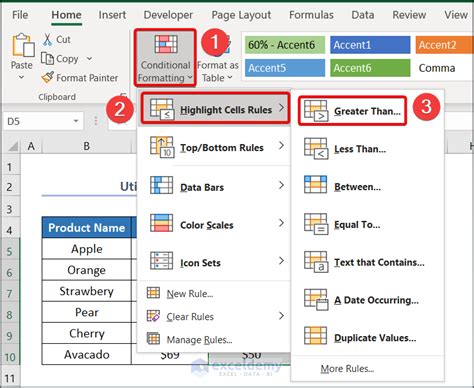The width and height of the screenshot is (474, 388).
Task: Select the Strawbery cell
Action: [87, 291]
